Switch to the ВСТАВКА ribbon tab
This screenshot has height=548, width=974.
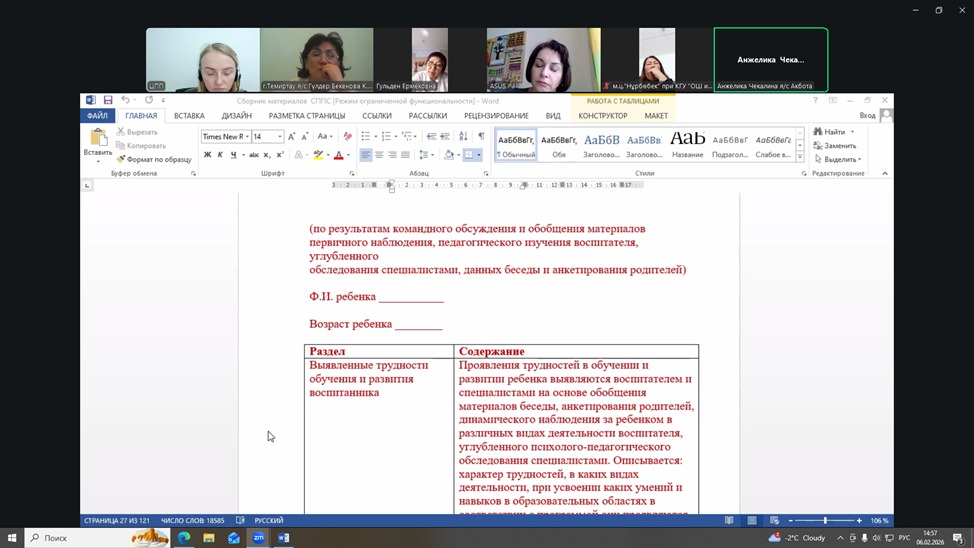point(189,116)
